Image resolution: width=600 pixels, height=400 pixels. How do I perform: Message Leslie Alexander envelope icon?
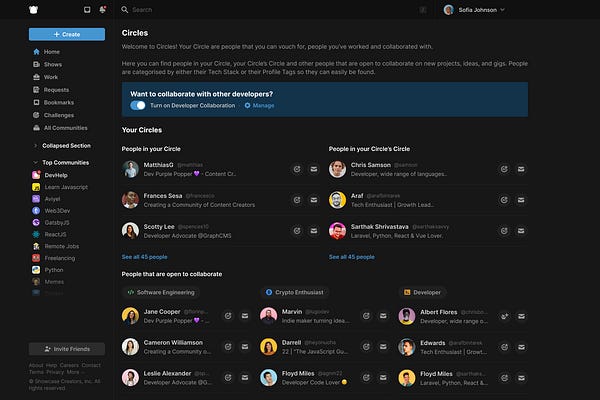click(x=245, y=378)
